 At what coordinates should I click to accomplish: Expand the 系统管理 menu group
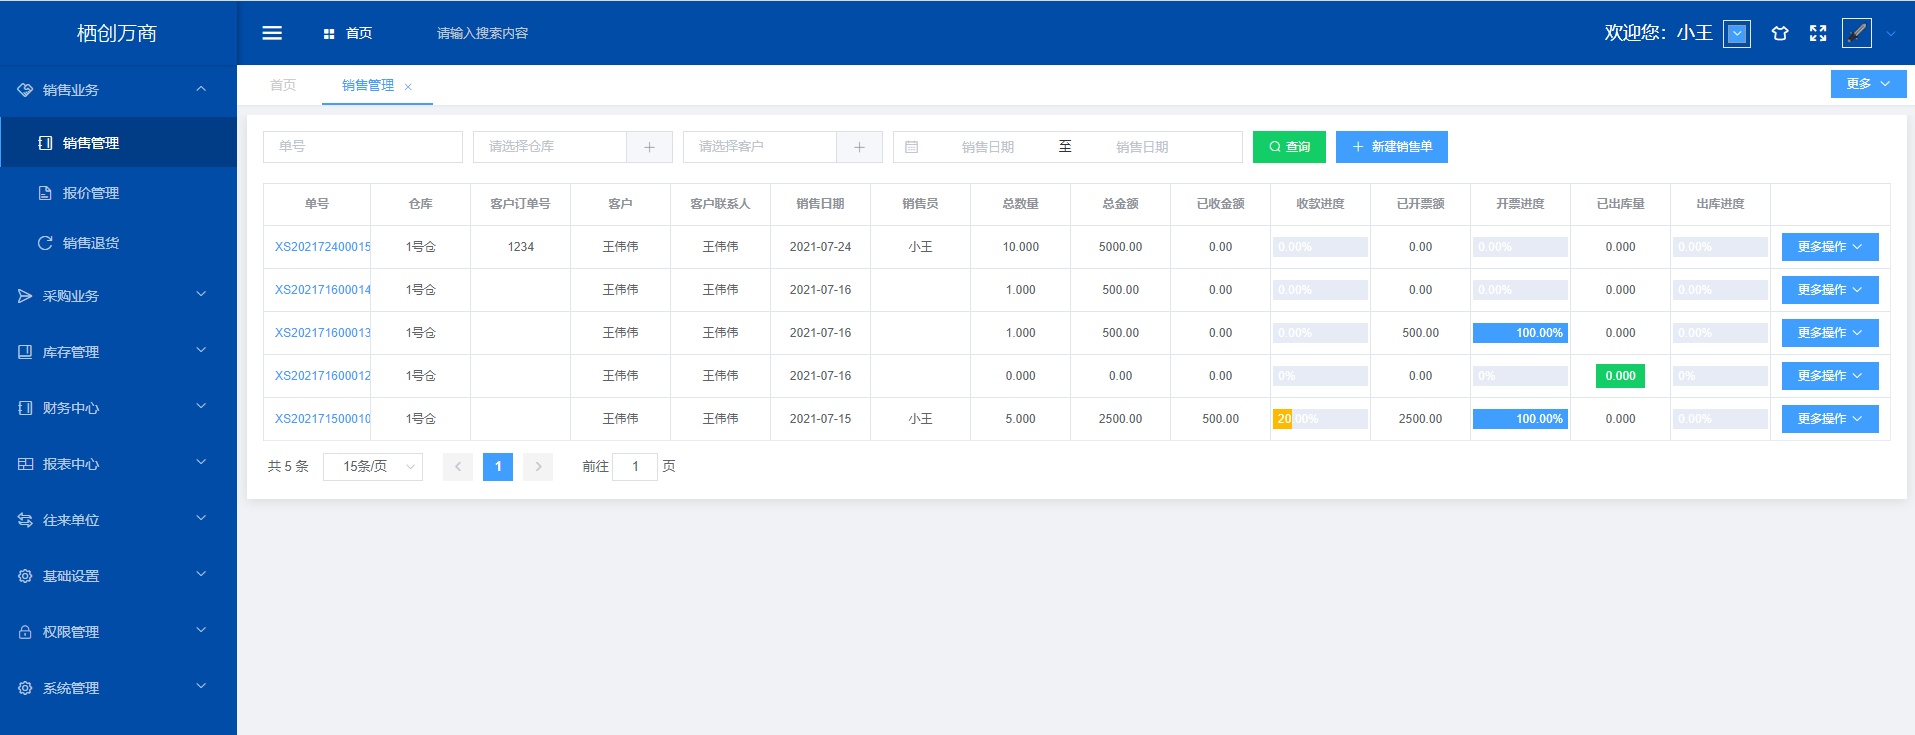(x=118, y=688)
